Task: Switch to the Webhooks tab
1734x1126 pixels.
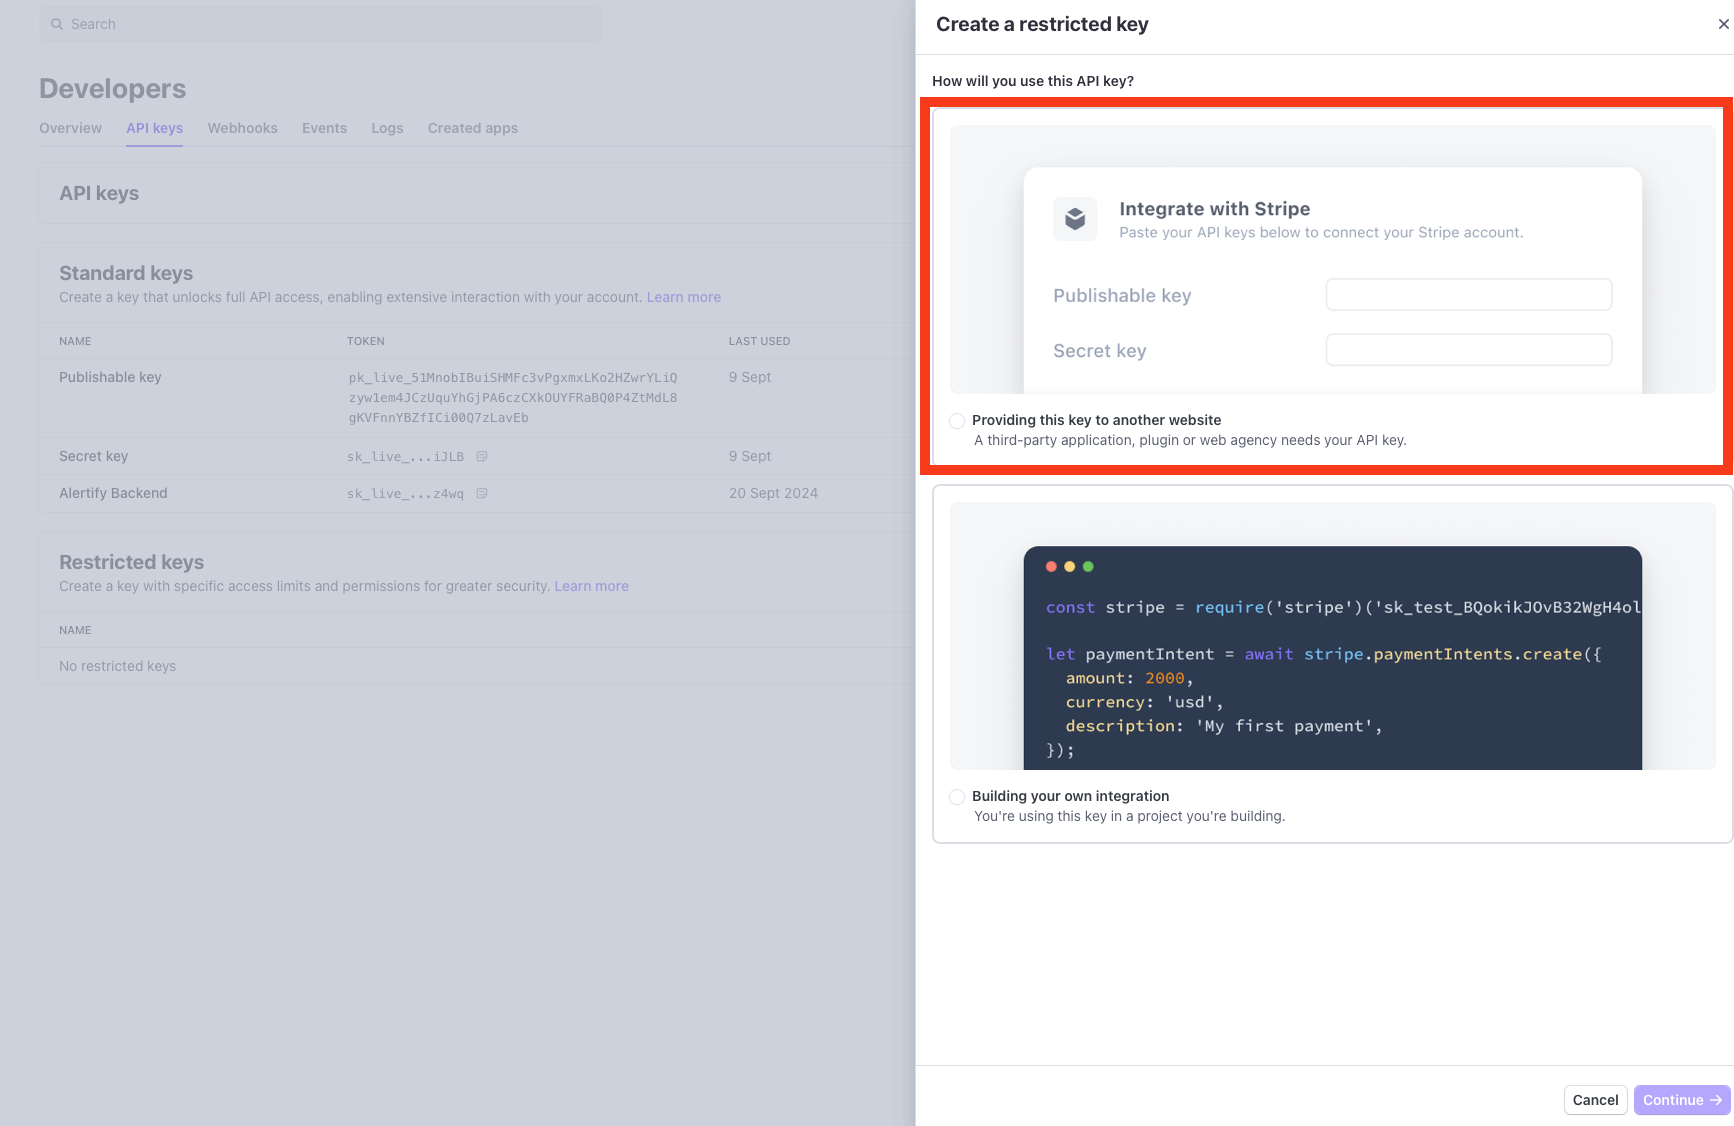Action: [242, 128]
